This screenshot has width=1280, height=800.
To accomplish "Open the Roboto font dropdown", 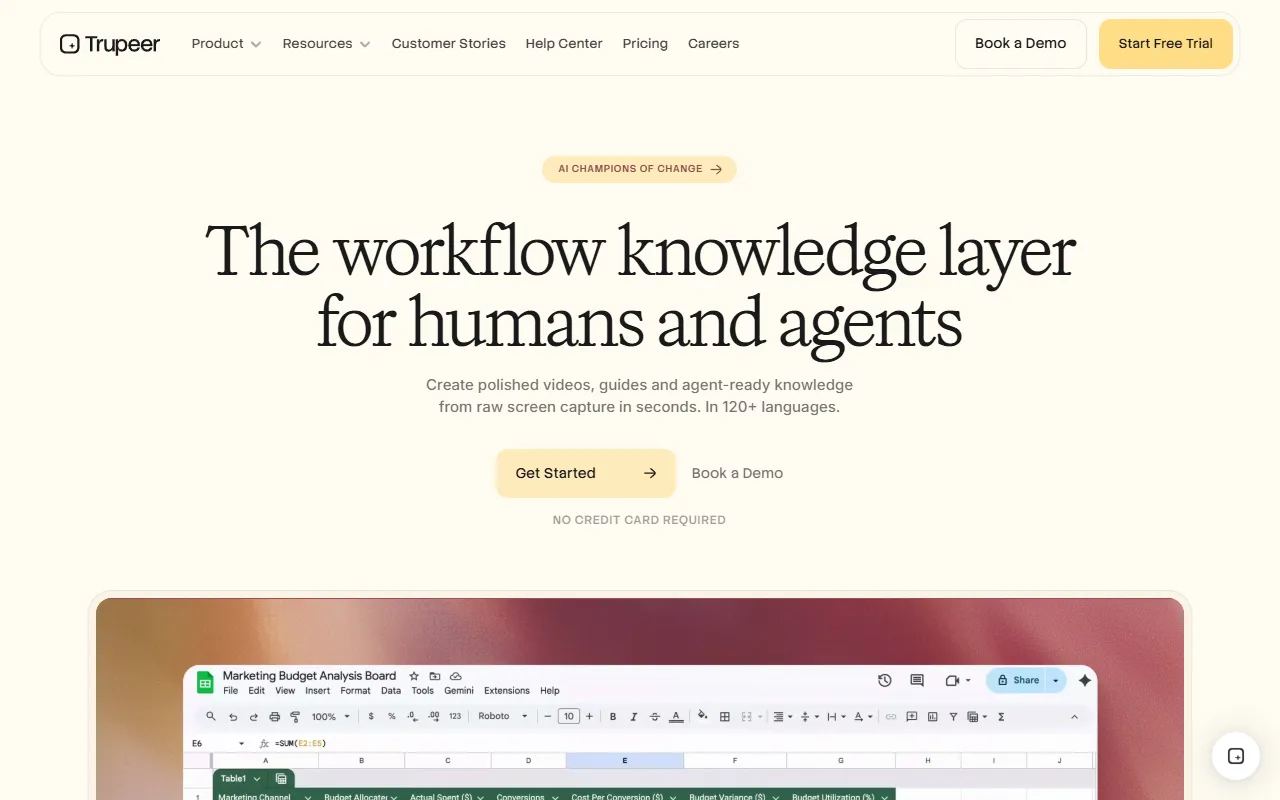I will tap(503, 716).
